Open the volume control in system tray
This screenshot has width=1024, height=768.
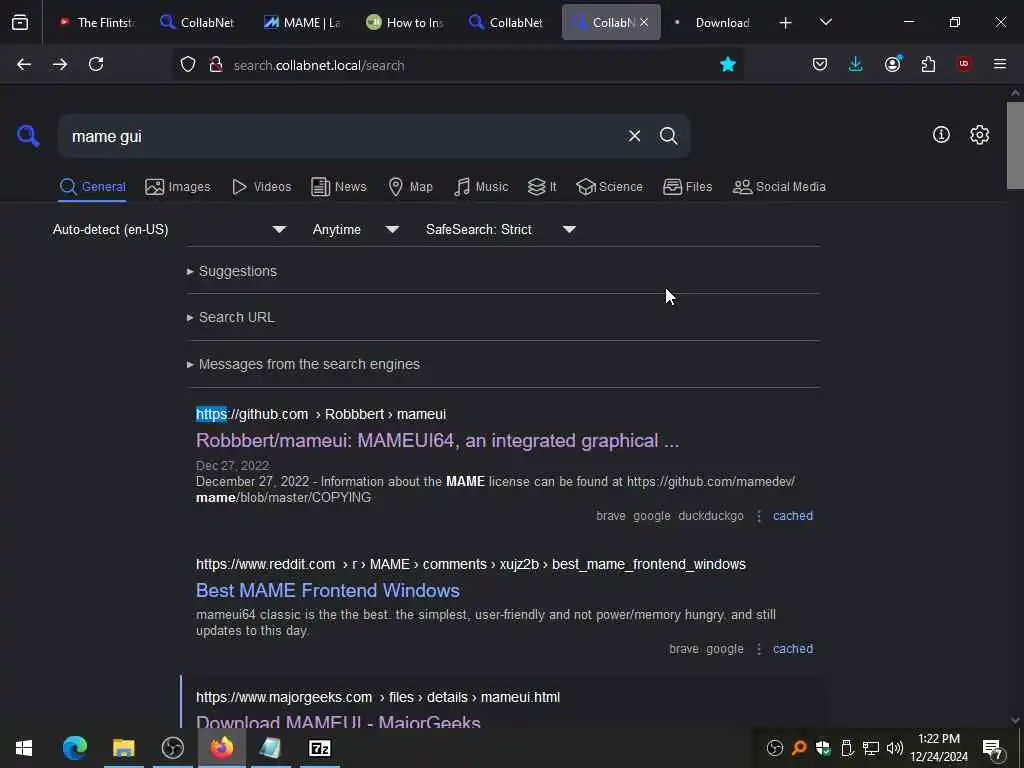[895, 748]
